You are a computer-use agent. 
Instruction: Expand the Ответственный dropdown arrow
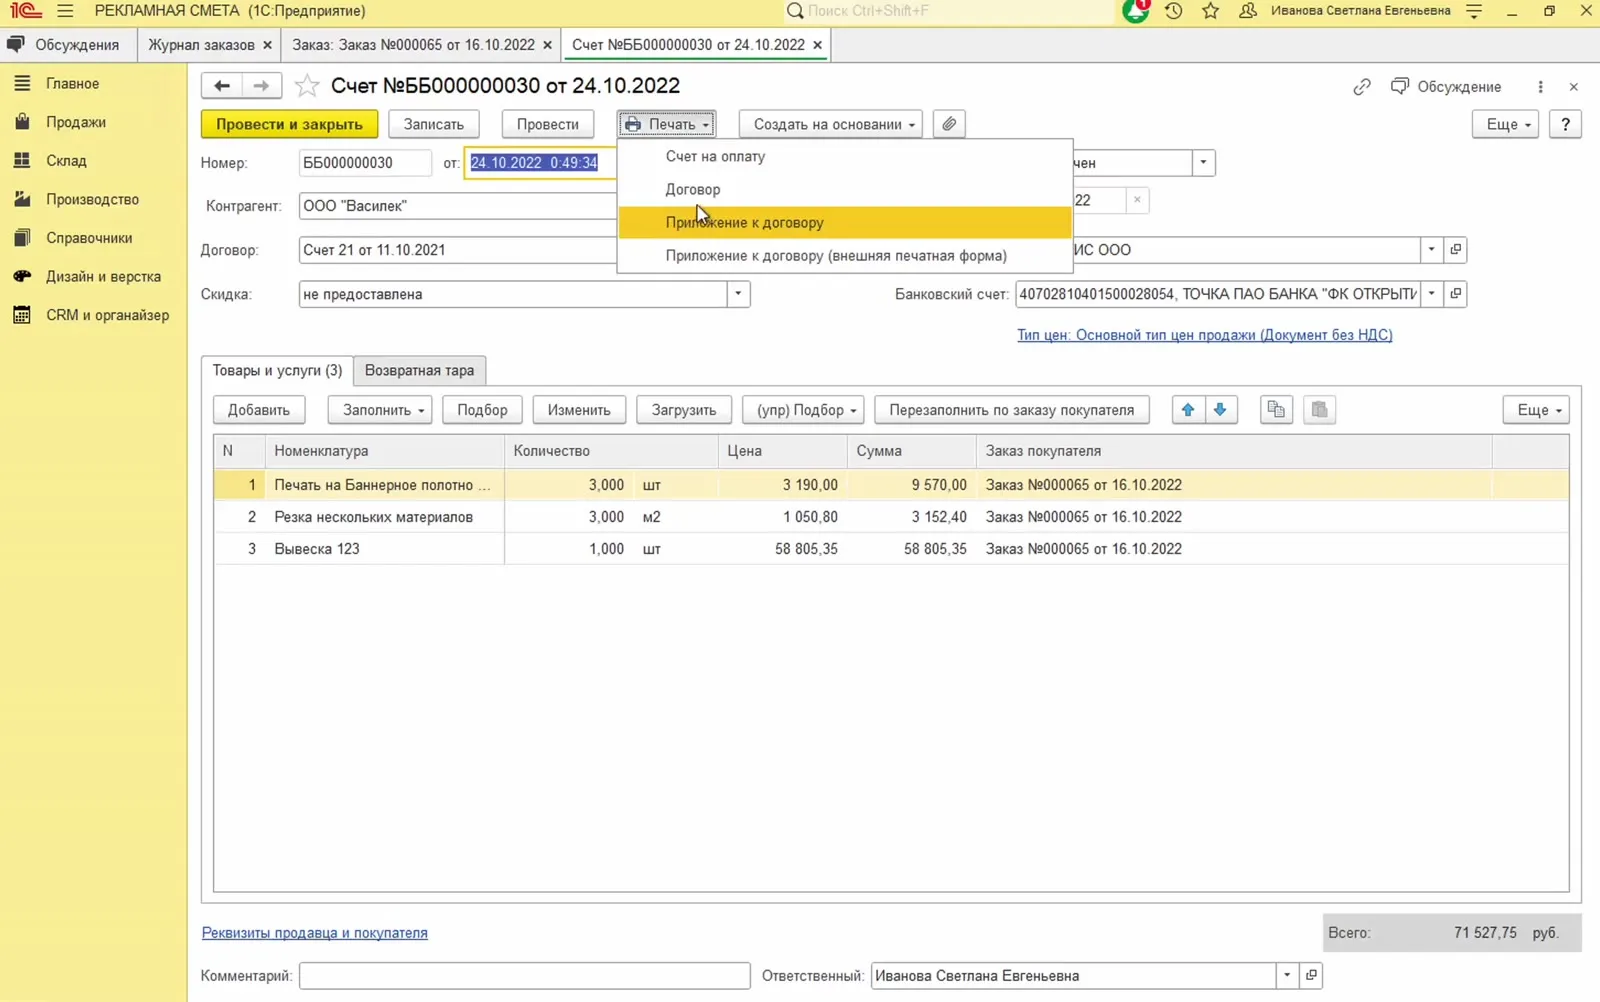point(1287,975)
